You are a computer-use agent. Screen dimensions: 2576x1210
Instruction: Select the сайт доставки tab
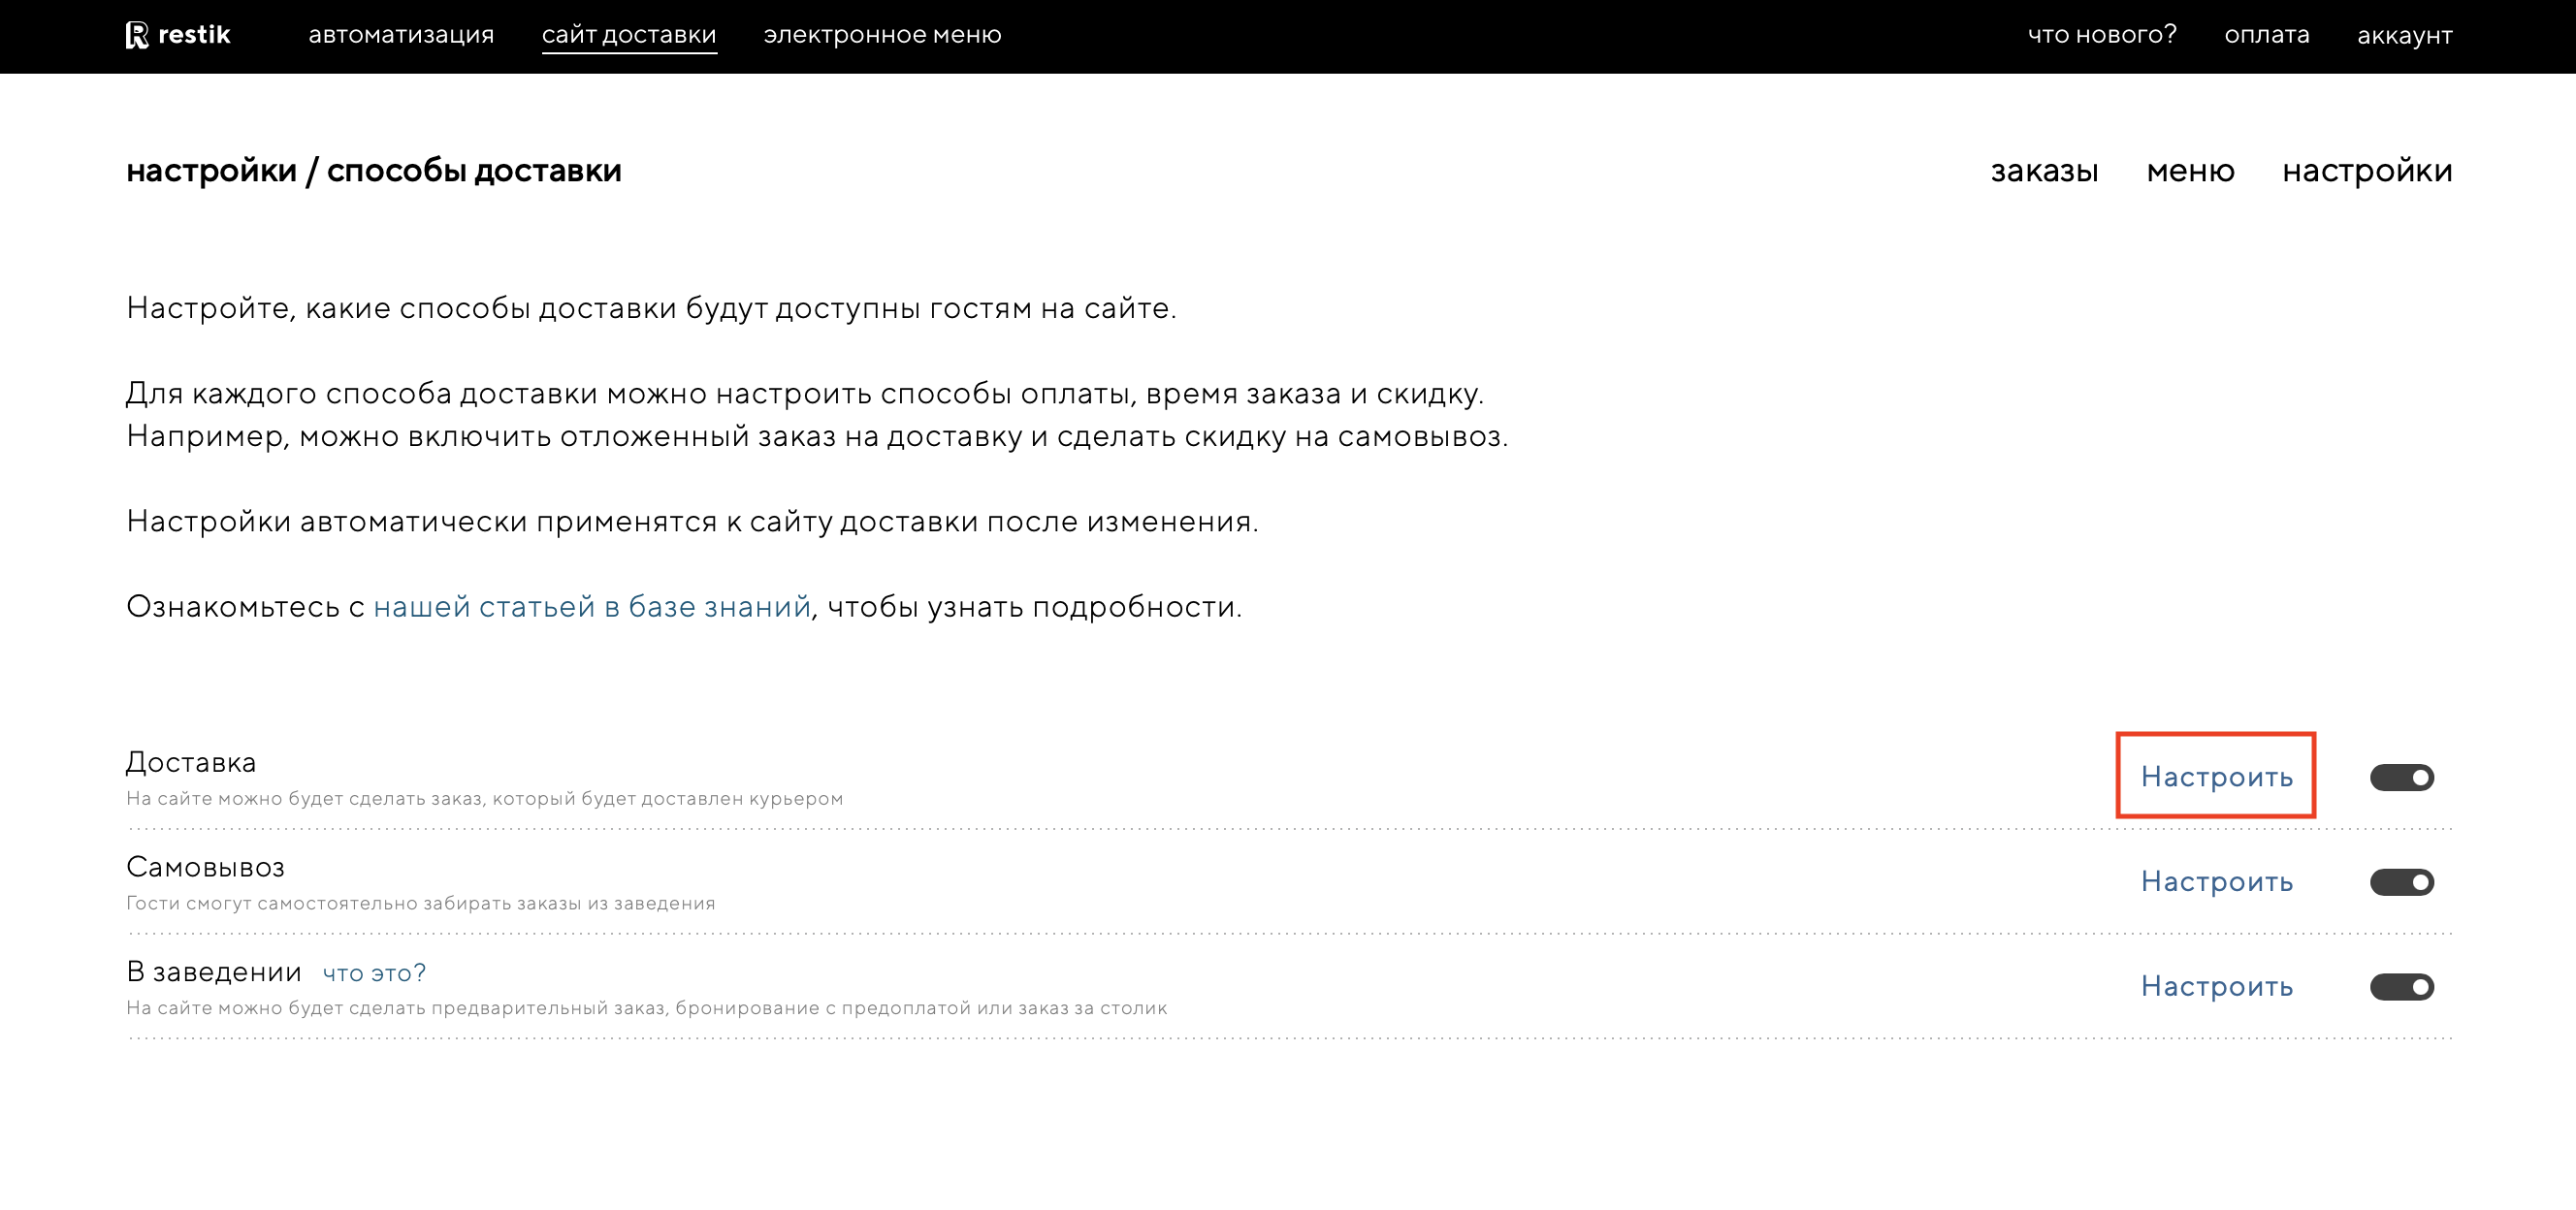(628, 35)
